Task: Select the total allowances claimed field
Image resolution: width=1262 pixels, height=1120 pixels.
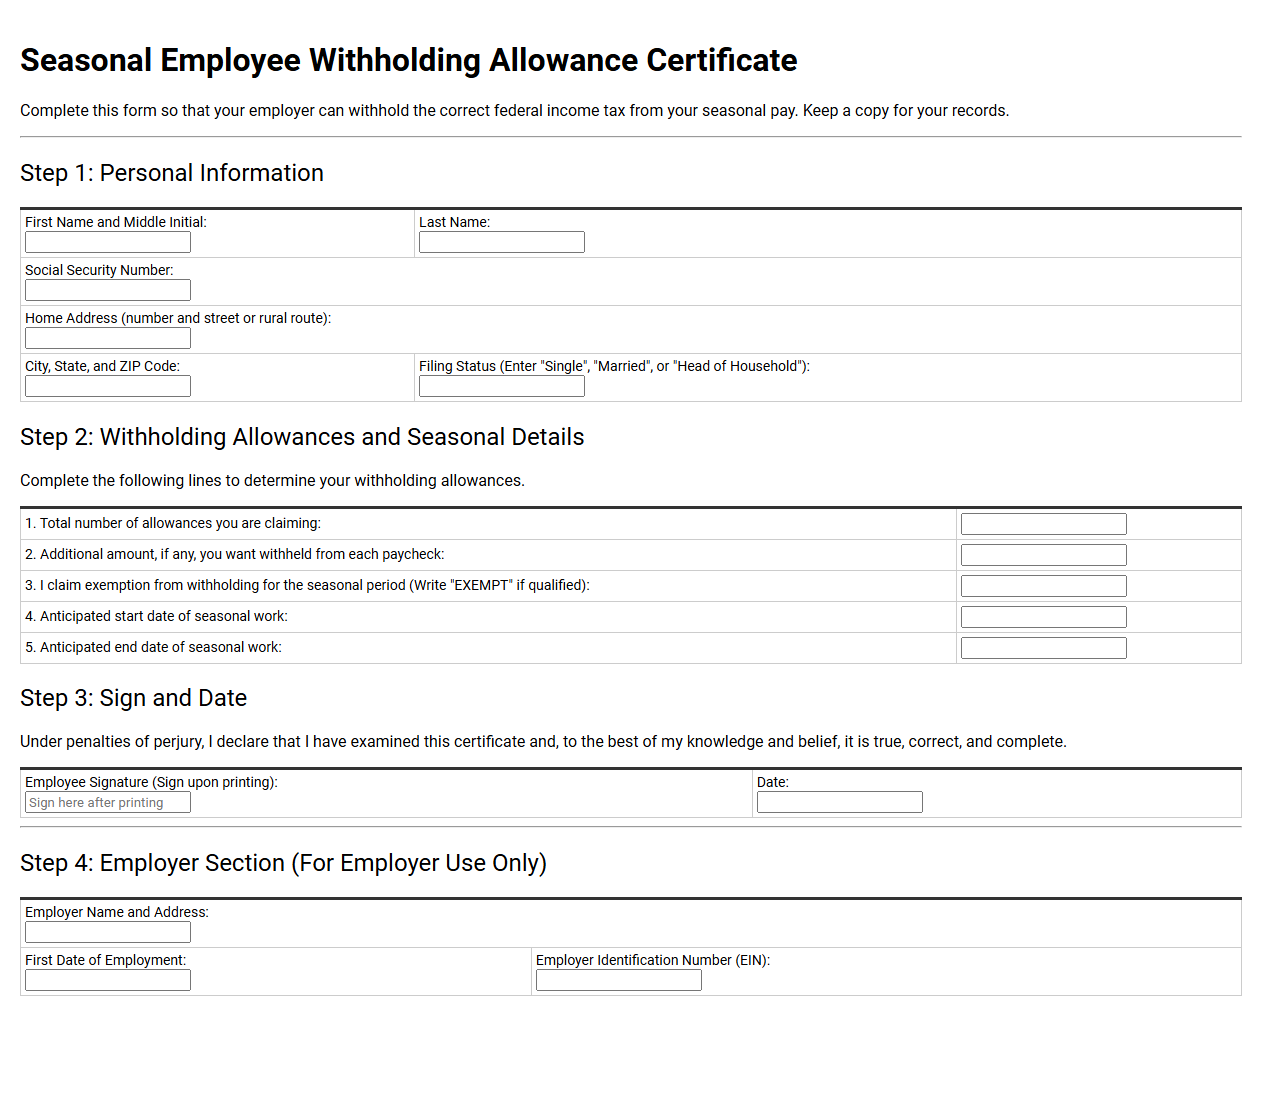Action: coord(1044,524)
